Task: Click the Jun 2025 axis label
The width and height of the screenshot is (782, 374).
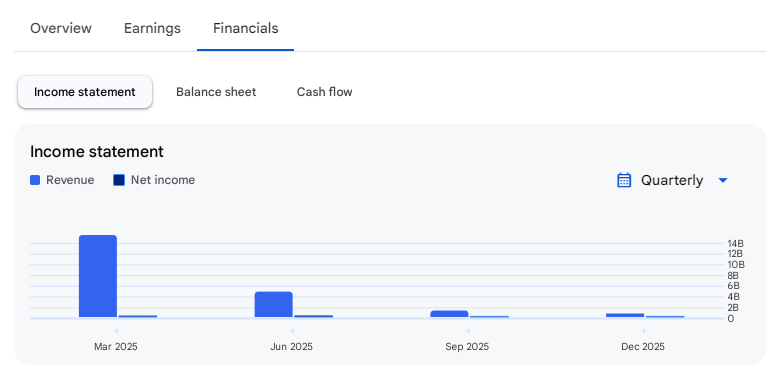Action: click(x=291, y=347)
